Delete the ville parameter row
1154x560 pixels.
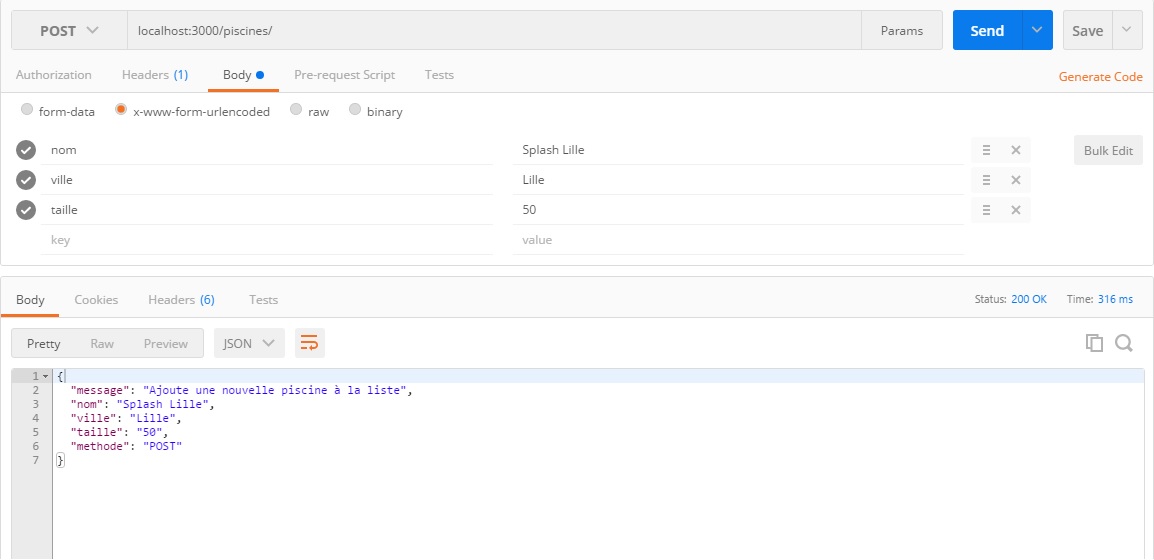click(x=1016, y=180)
